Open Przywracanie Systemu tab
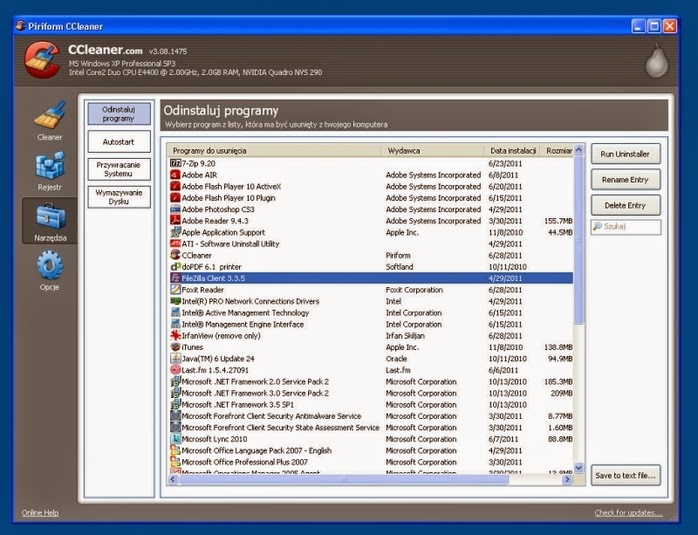Screen dimensions: 698x535 click(119, 170)
